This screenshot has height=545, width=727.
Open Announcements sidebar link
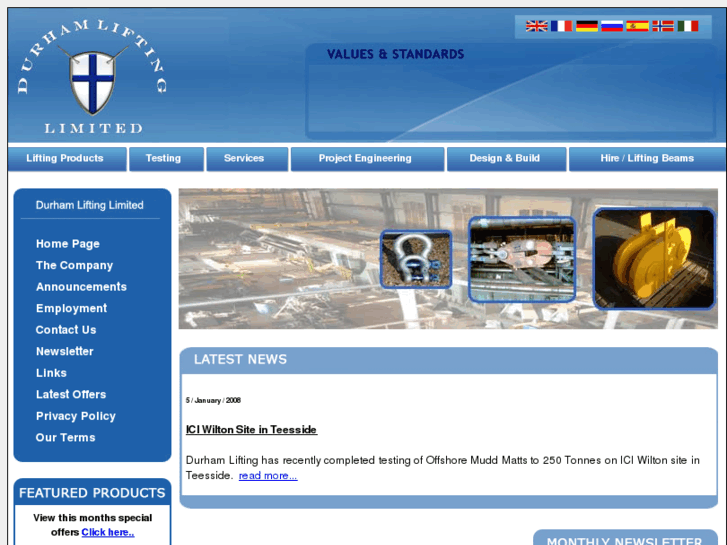tap(81, 287)
